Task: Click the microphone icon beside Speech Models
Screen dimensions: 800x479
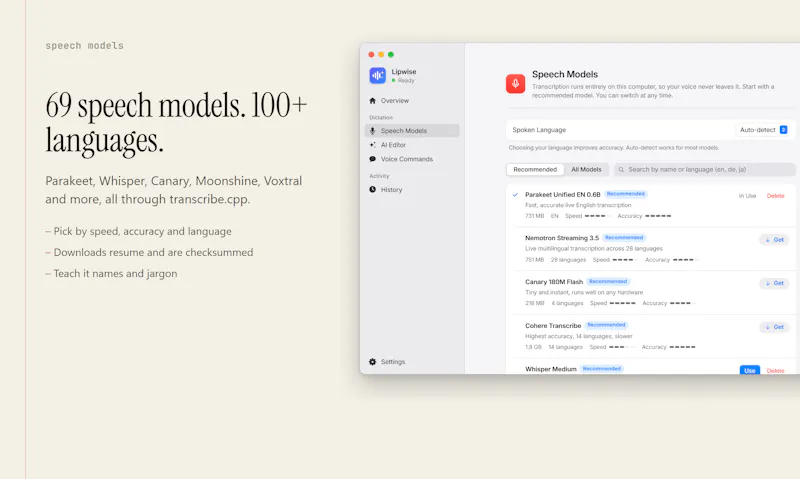Action: pyautogui.click(x=372, y=131)
